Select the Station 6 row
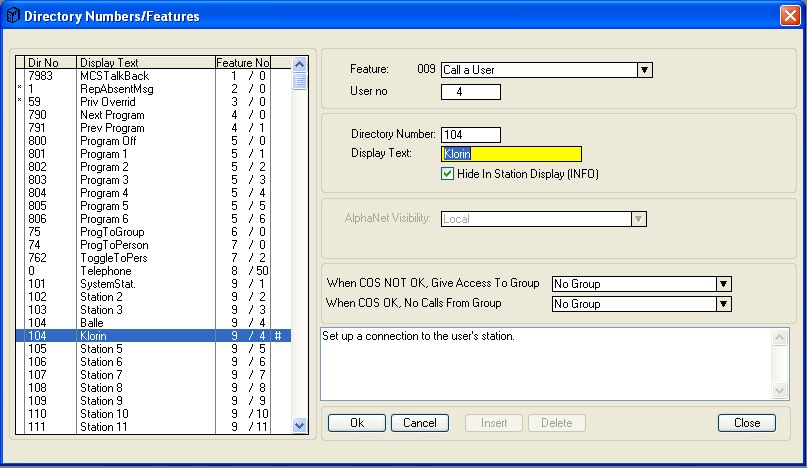The width and height of the screenshot is (807, 468). click(x=153, y=362)
